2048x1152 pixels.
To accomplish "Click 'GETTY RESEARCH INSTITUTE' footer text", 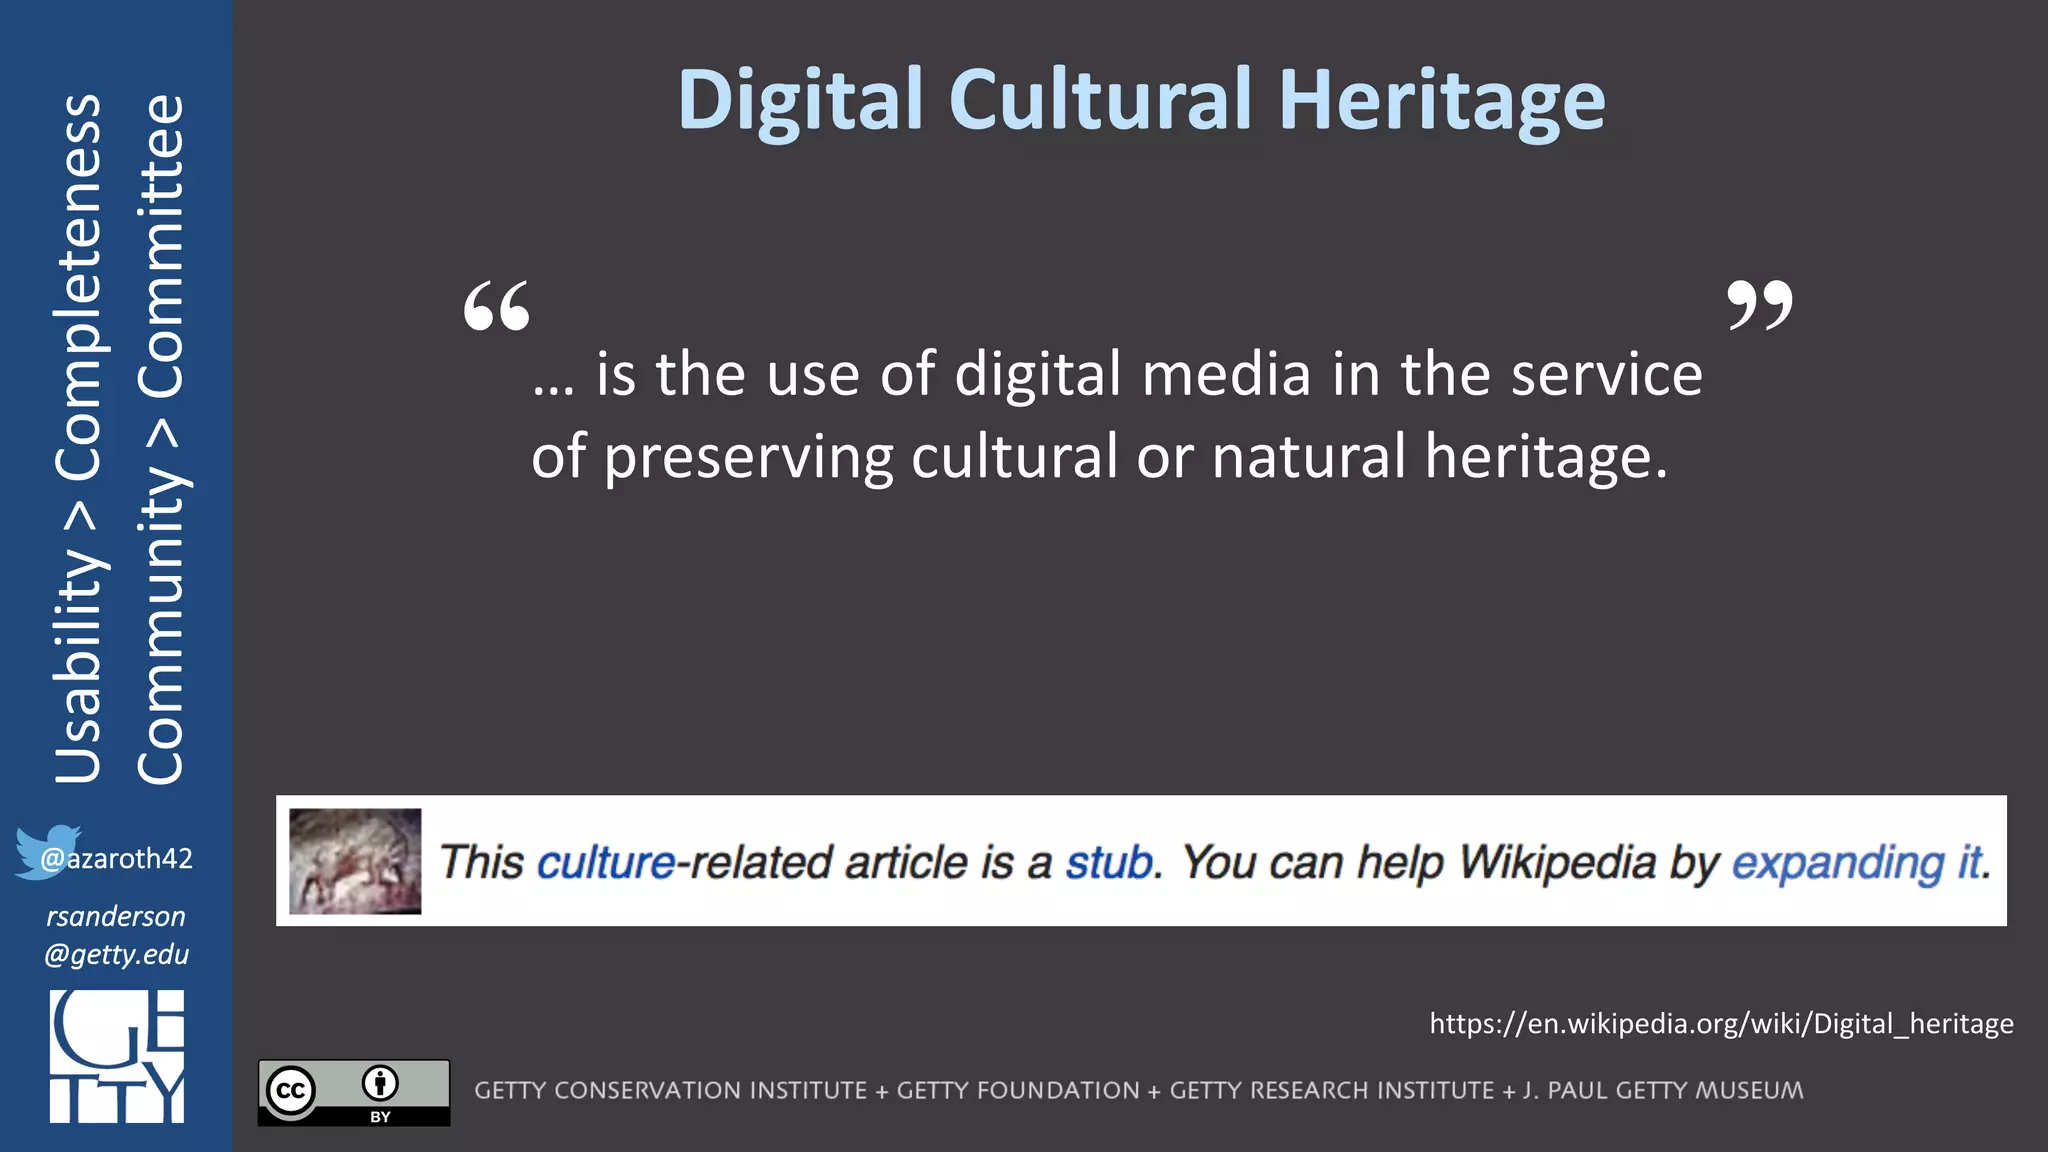I will [1332, 1091].
